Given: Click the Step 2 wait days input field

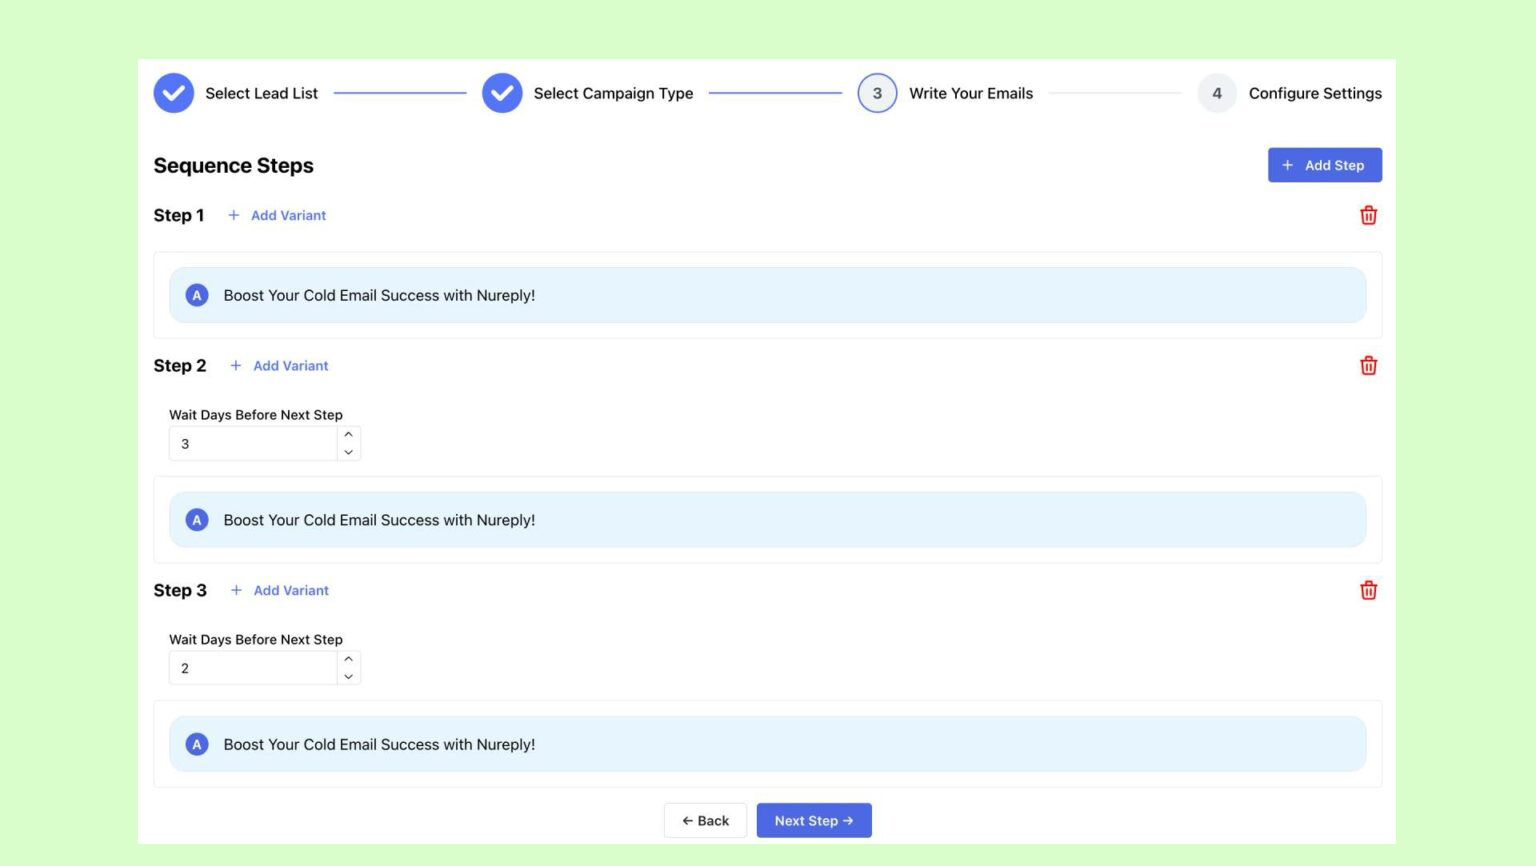Looking at the screenshot, I should coord(253,443).
